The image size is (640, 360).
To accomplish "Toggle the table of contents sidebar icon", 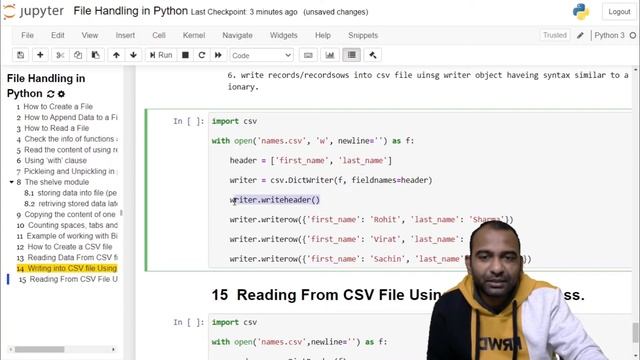I will click(x=352, y=55).
